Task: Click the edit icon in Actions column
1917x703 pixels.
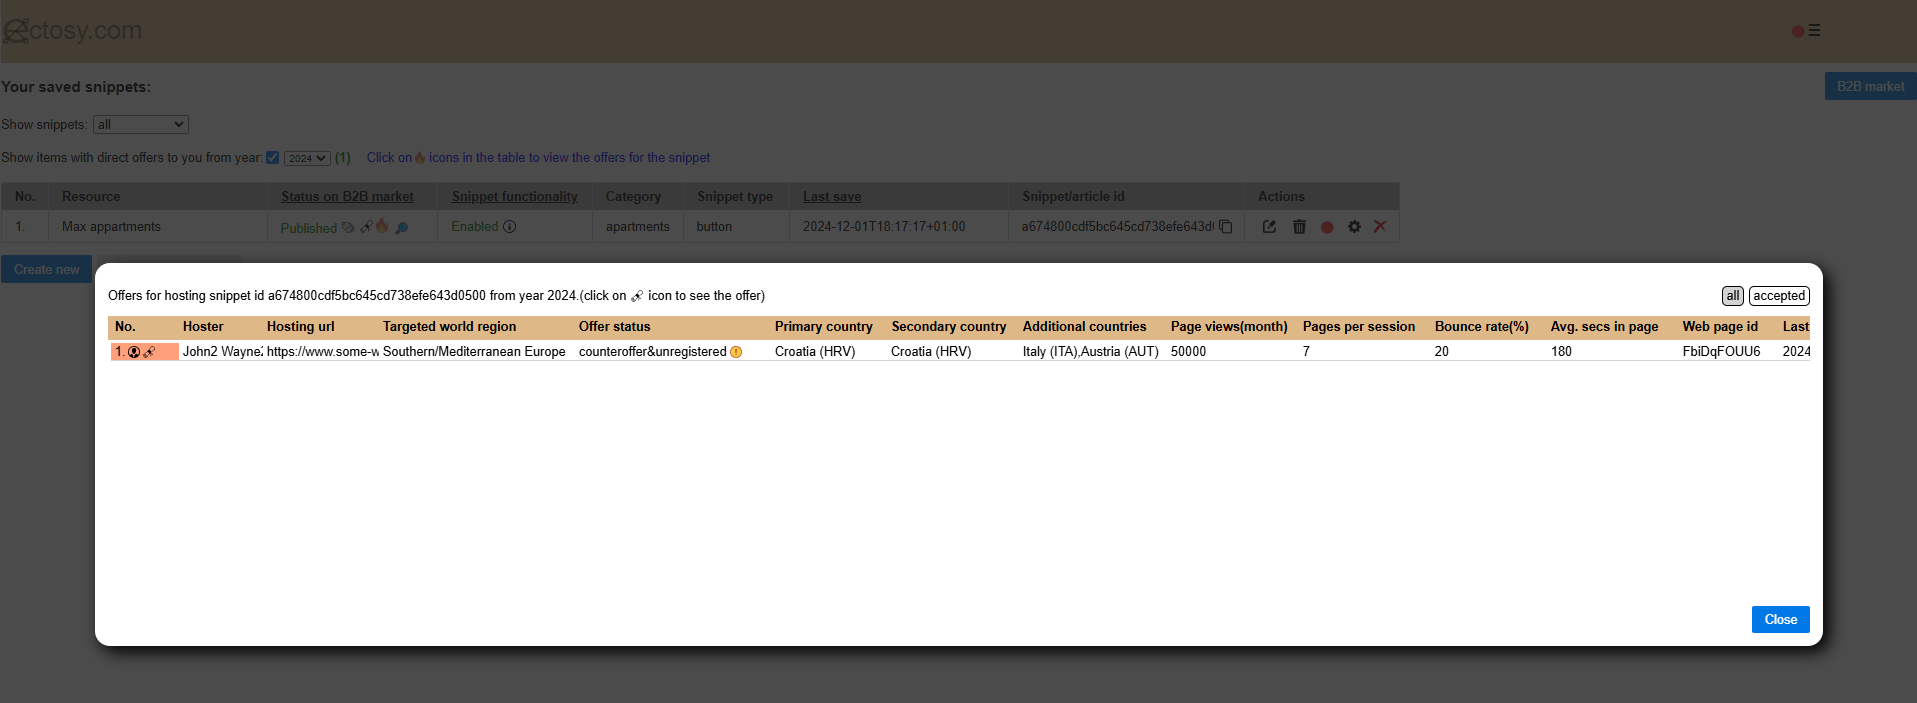Action: (1269, 227)
